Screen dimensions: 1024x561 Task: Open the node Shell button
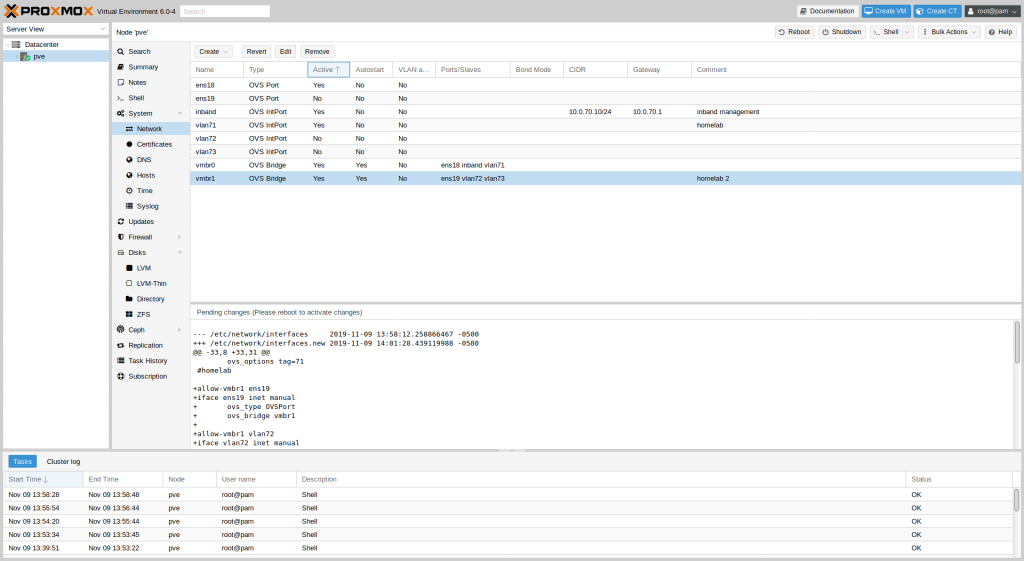886,32
